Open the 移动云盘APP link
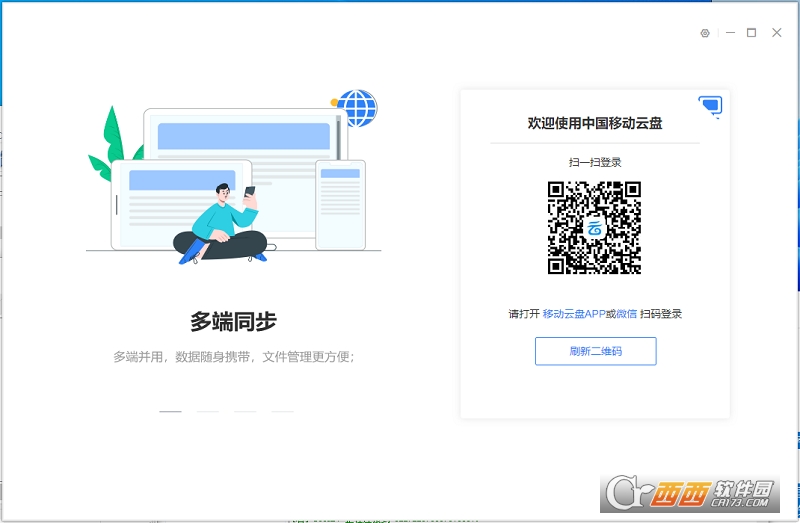 pyautogui.click(x=574, y=314)
